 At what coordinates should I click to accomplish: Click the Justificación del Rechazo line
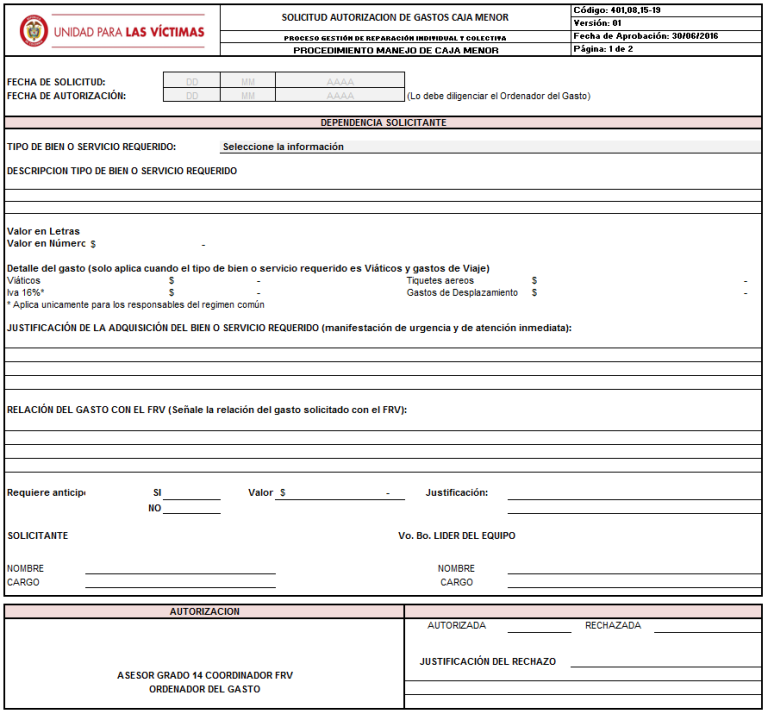[665, 661]
